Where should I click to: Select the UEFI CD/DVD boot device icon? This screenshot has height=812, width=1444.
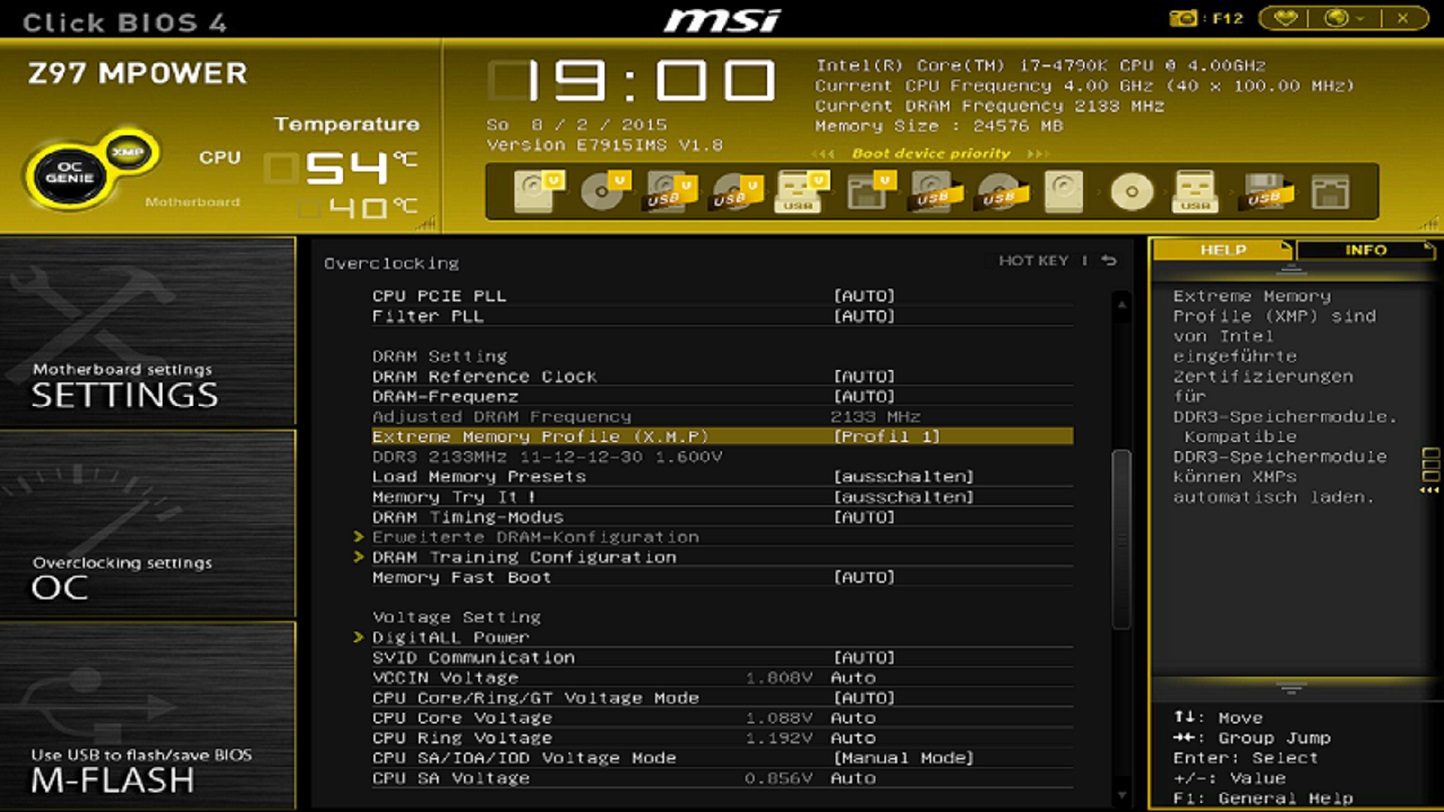[x=604, y=191]
